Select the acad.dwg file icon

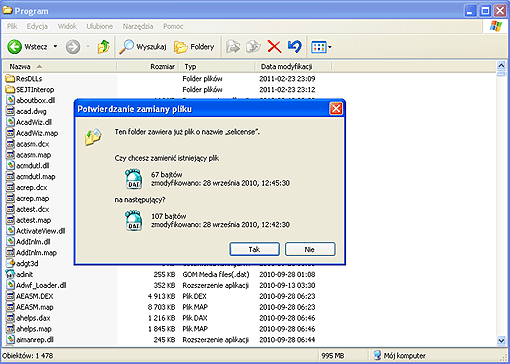[11, 111]
